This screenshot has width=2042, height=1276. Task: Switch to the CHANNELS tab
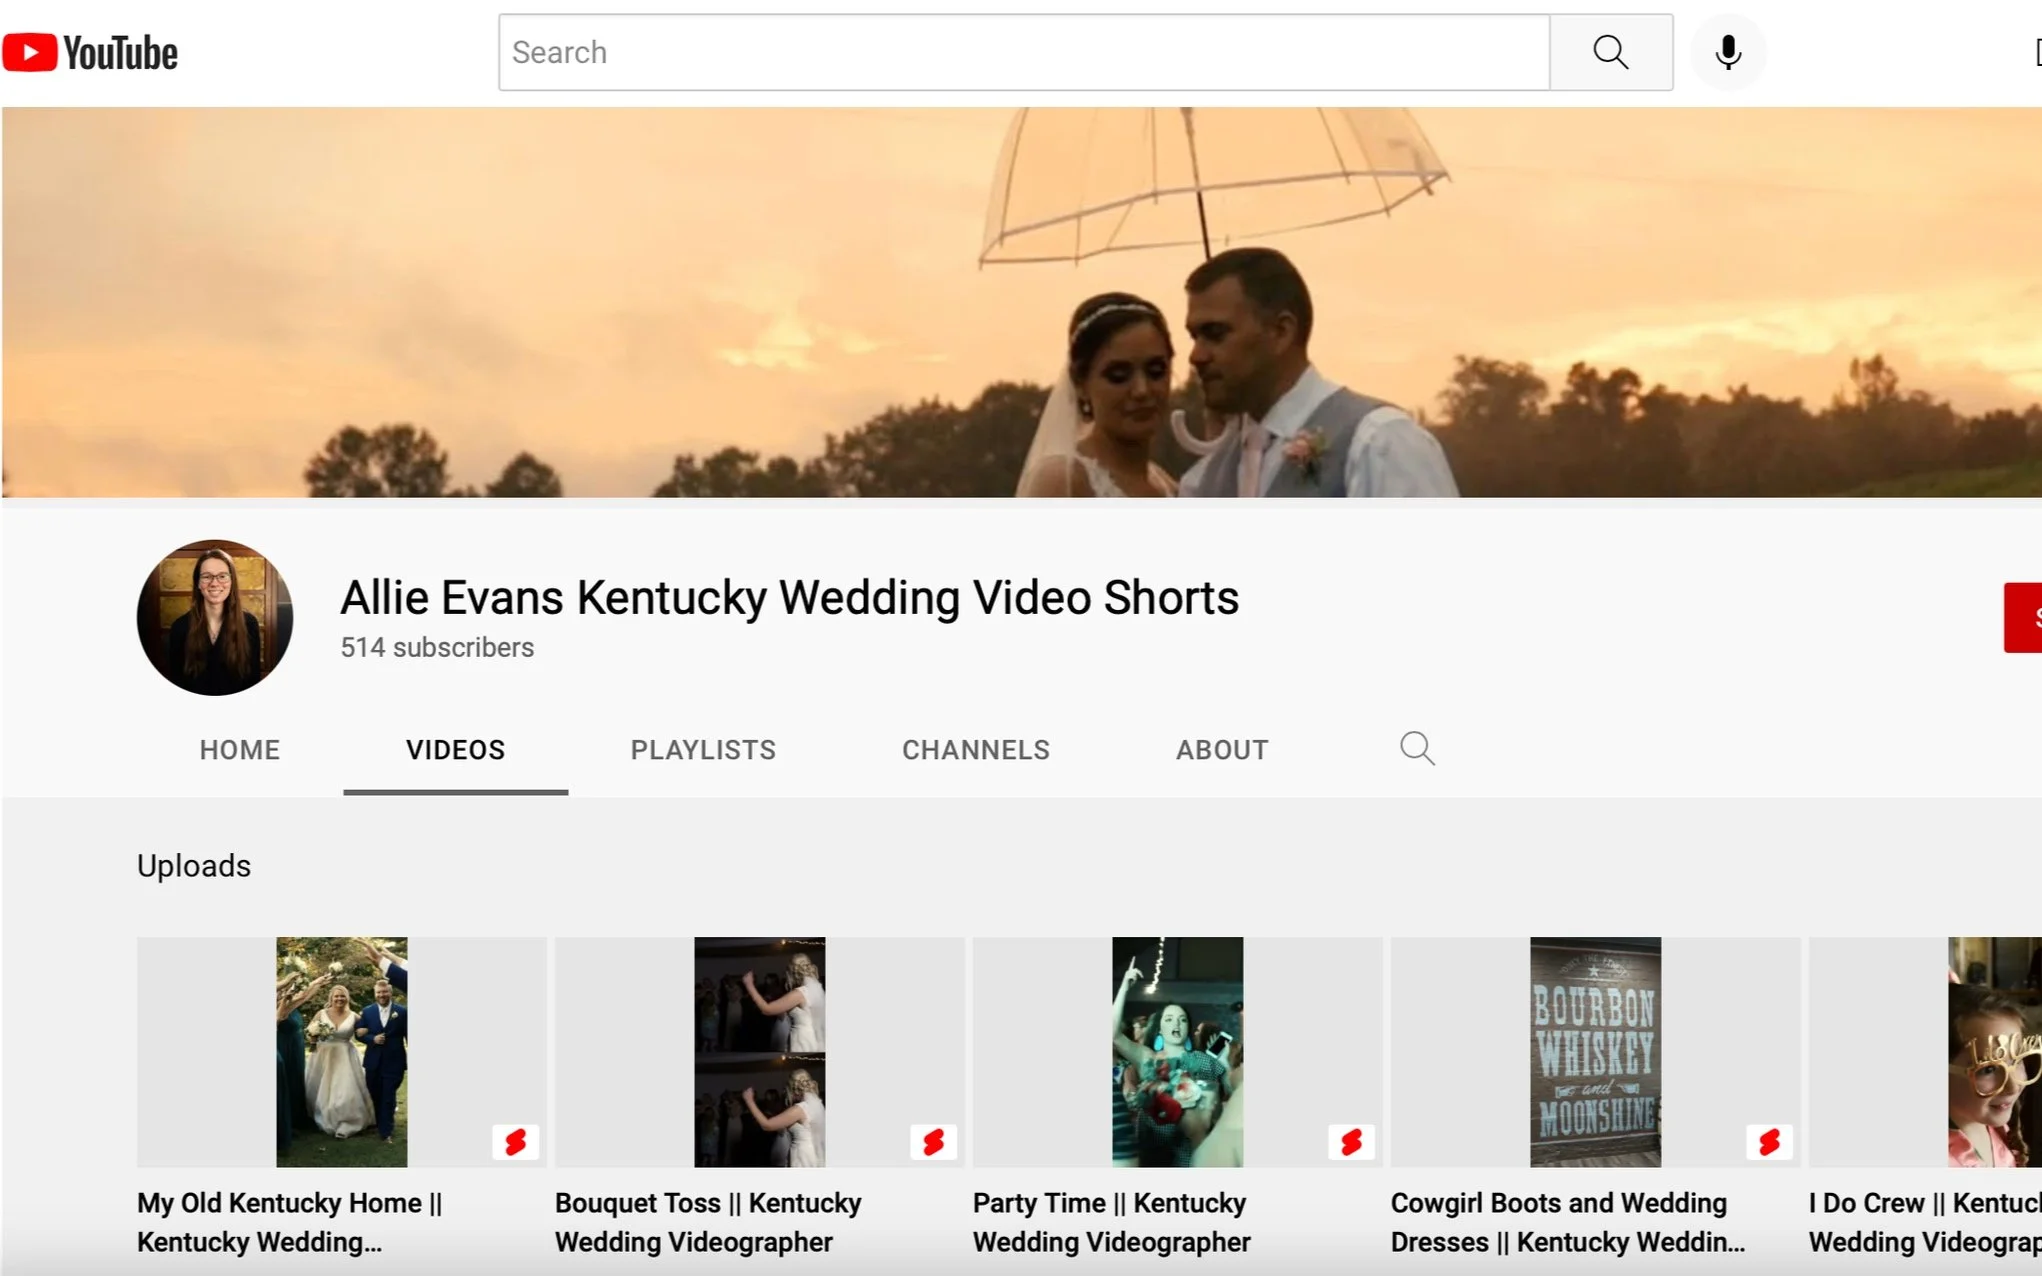(x=975, y=749)
